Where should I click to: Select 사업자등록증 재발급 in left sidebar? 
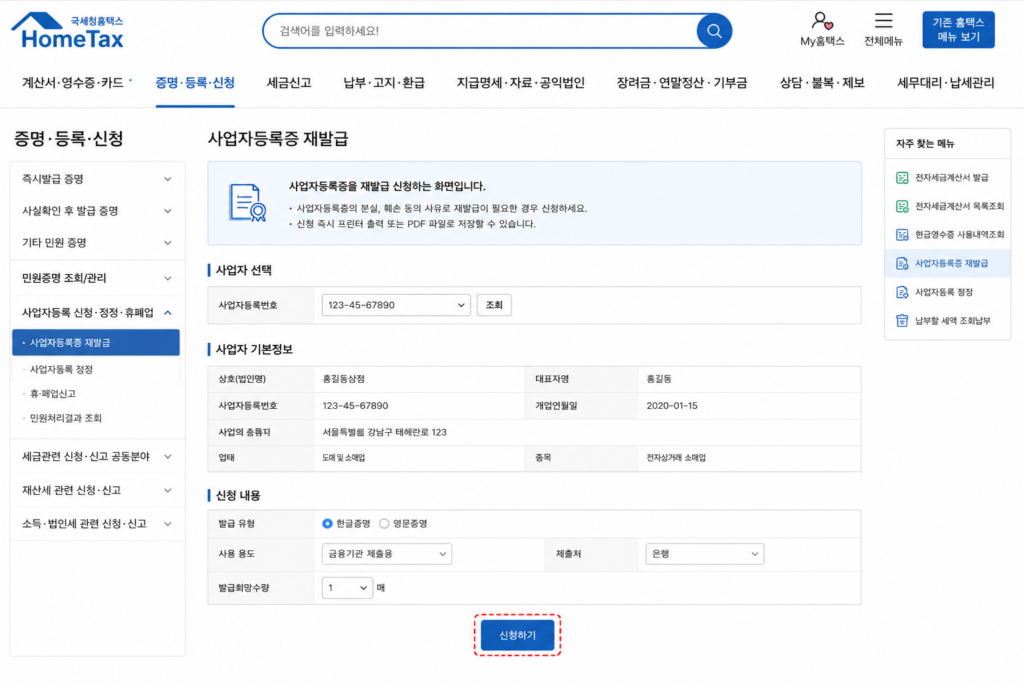96,343
